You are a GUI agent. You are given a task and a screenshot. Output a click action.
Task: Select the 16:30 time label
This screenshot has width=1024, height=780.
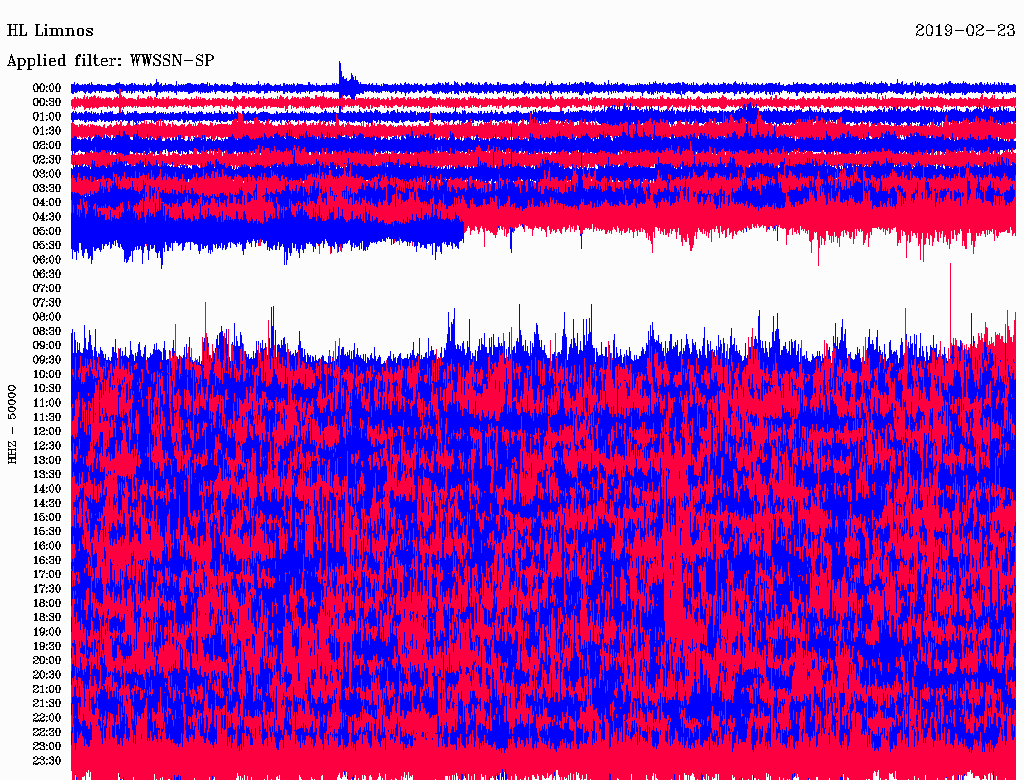point(47,560)
